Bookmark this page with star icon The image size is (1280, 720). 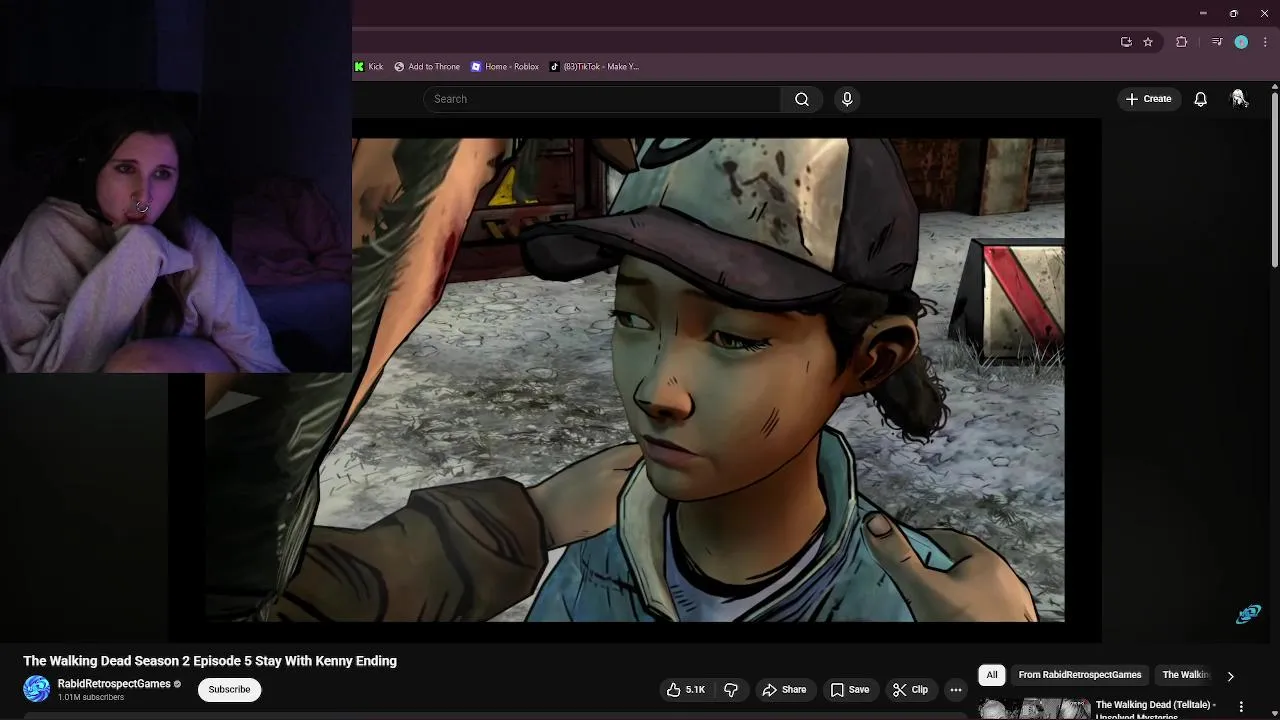point(1148,42)
